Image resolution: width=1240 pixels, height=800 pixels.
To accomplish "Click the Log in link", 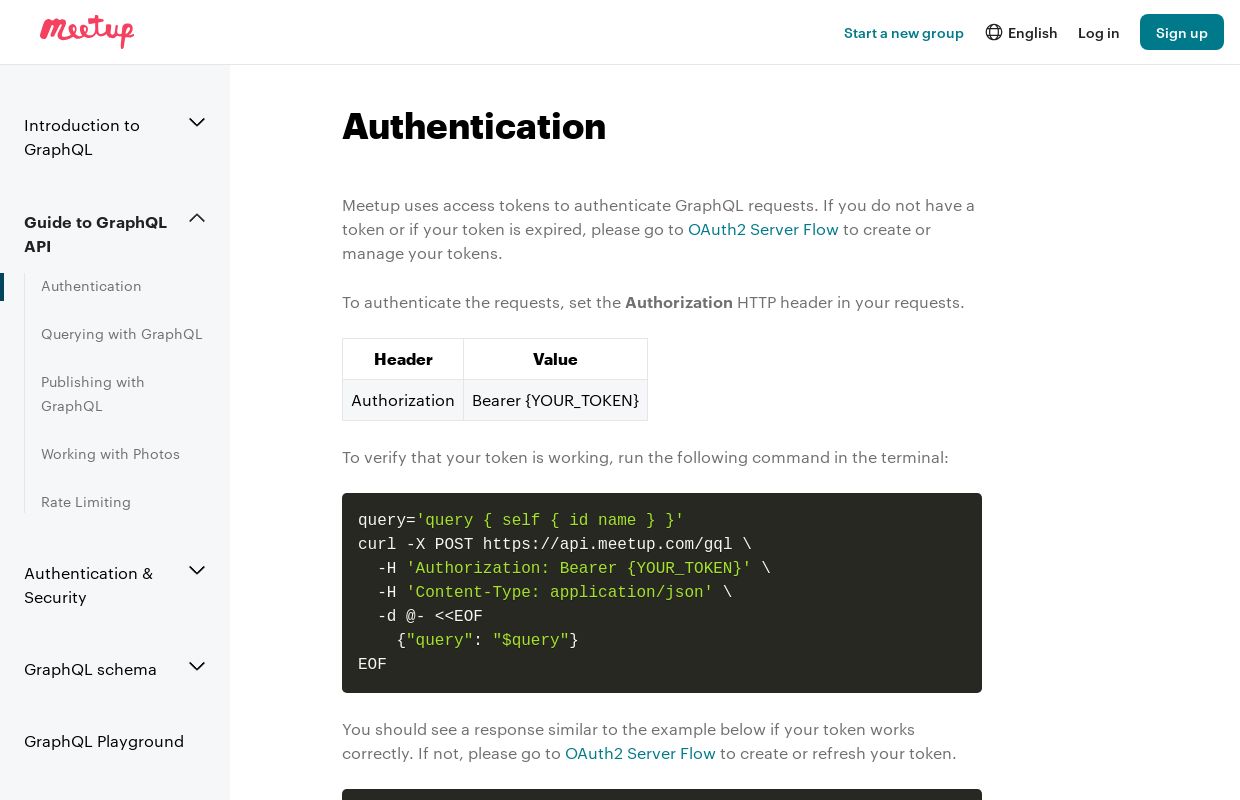I will coord(1098,33).
